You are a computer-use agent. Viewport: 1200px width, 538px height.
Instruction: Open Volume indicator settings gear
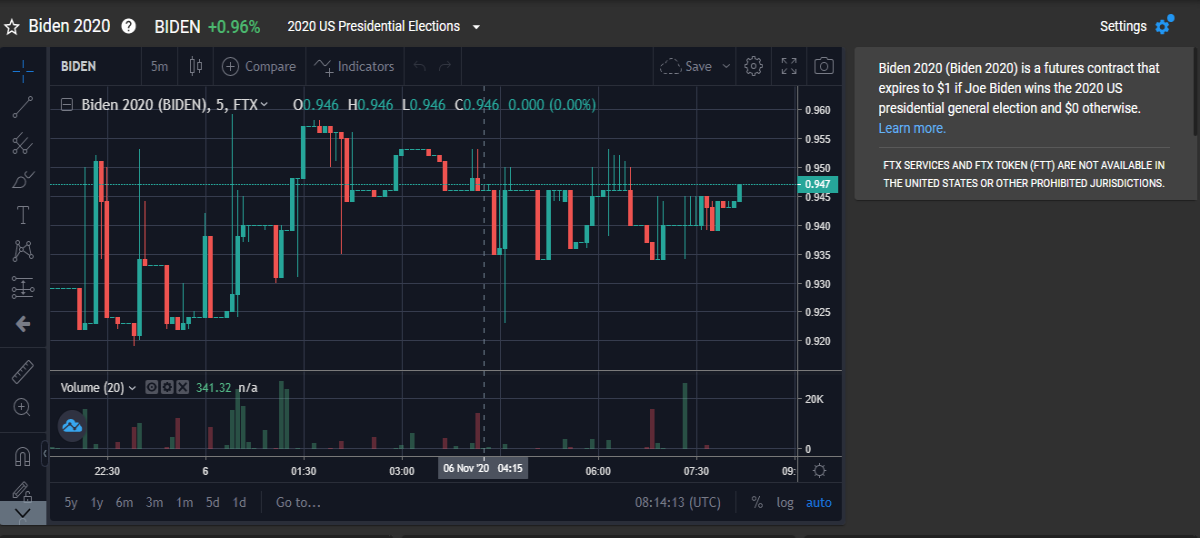click(167, 387)
